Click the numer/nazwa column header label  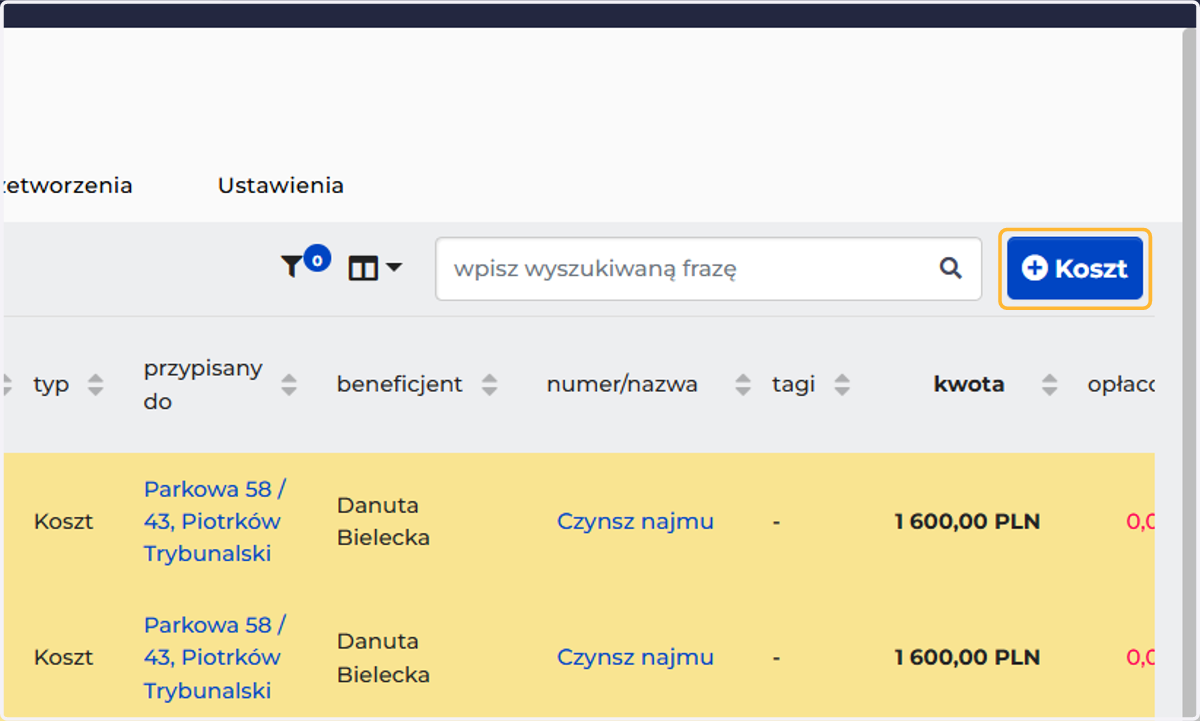[x=622, y=384]
